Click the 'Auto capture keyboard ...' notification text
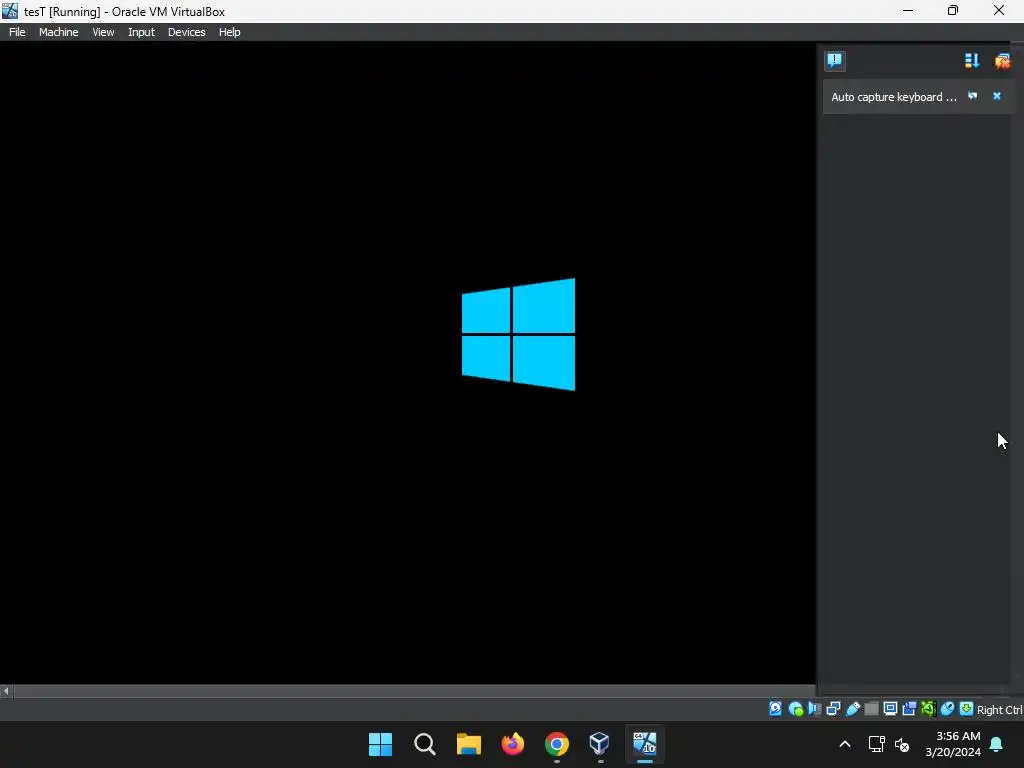The width and height of the screenshot is (1024, 768). pos(893,97)
